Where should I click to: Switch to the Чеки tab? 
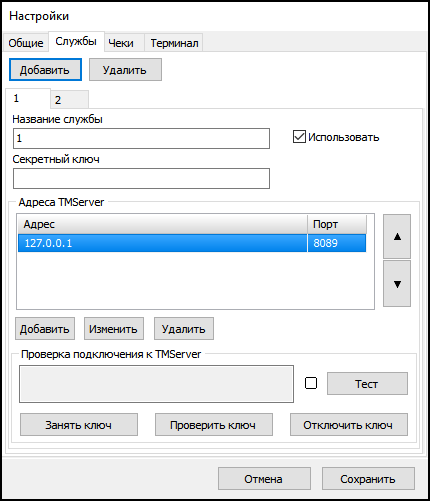[124, 43]
